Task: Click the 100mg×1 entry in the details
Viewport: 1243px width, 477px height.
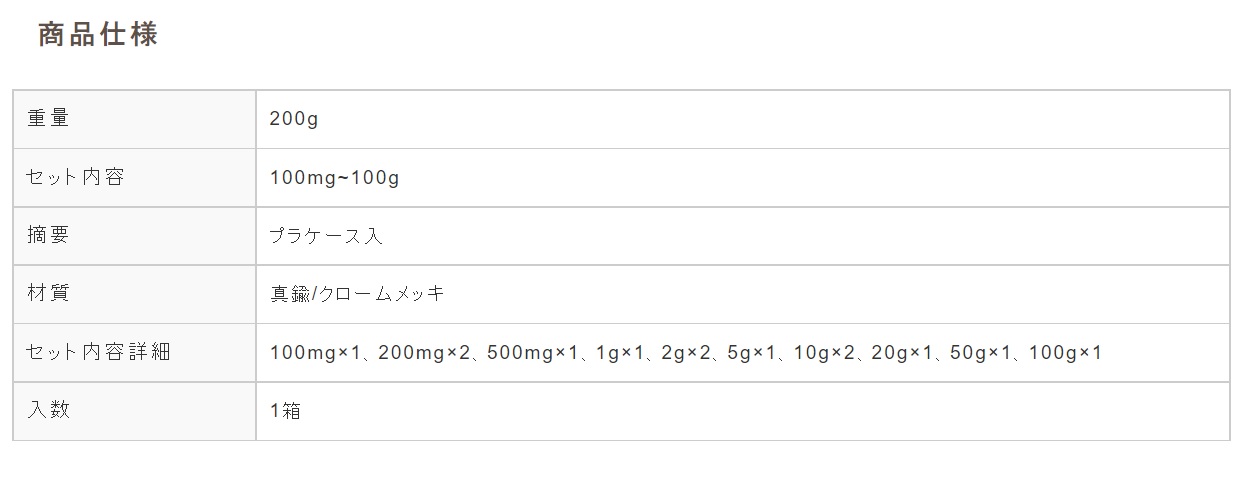Action: pos(314,352)
